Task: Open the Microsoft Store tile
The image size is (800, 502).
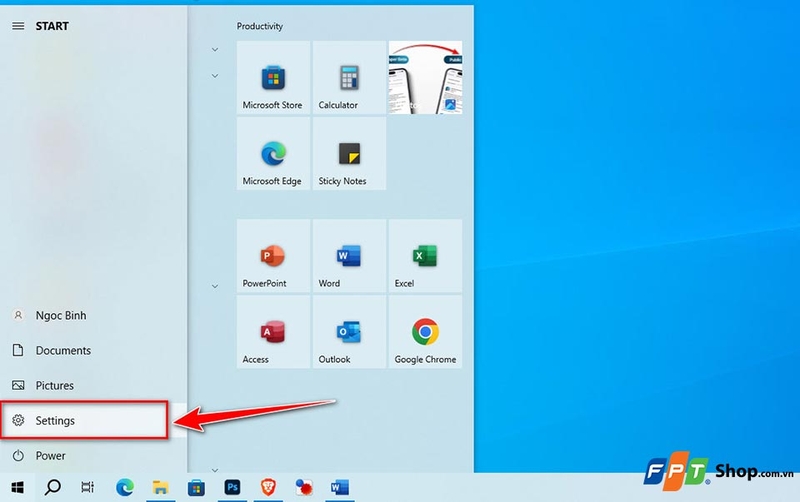Action: pyautogui.click(x=273, y=78)
